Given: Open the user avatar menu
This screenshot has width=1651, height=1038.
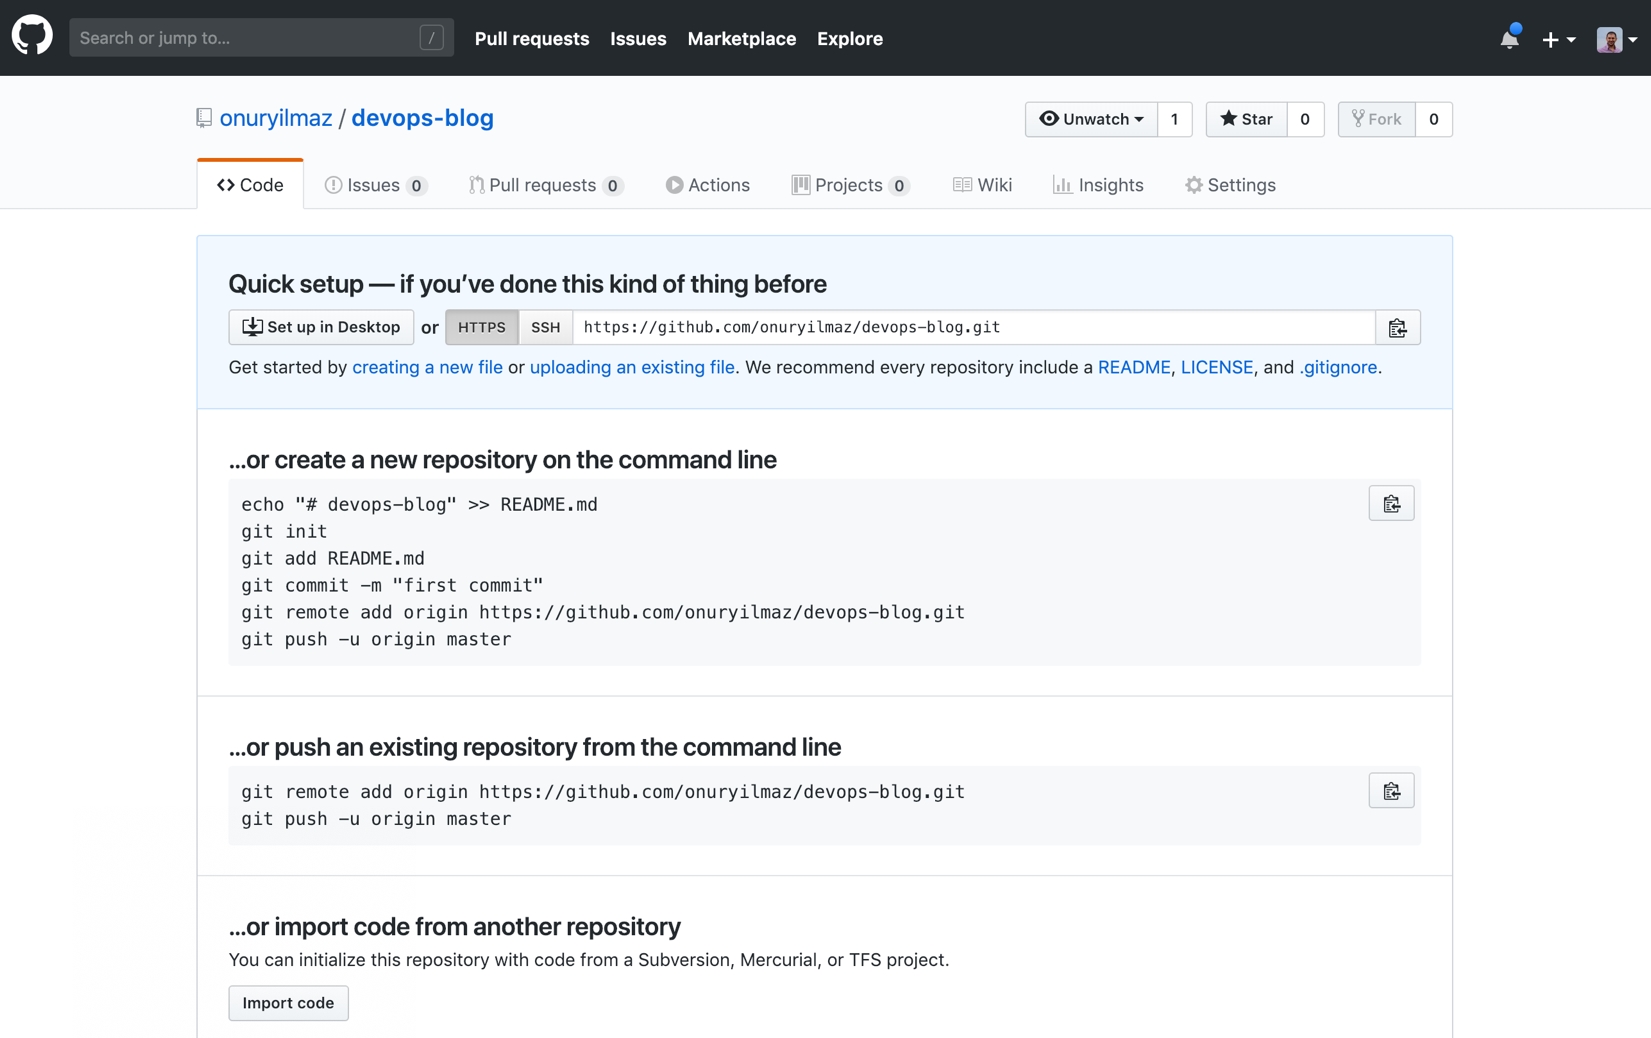Looking at the screenshot, I should [1615, 39].
